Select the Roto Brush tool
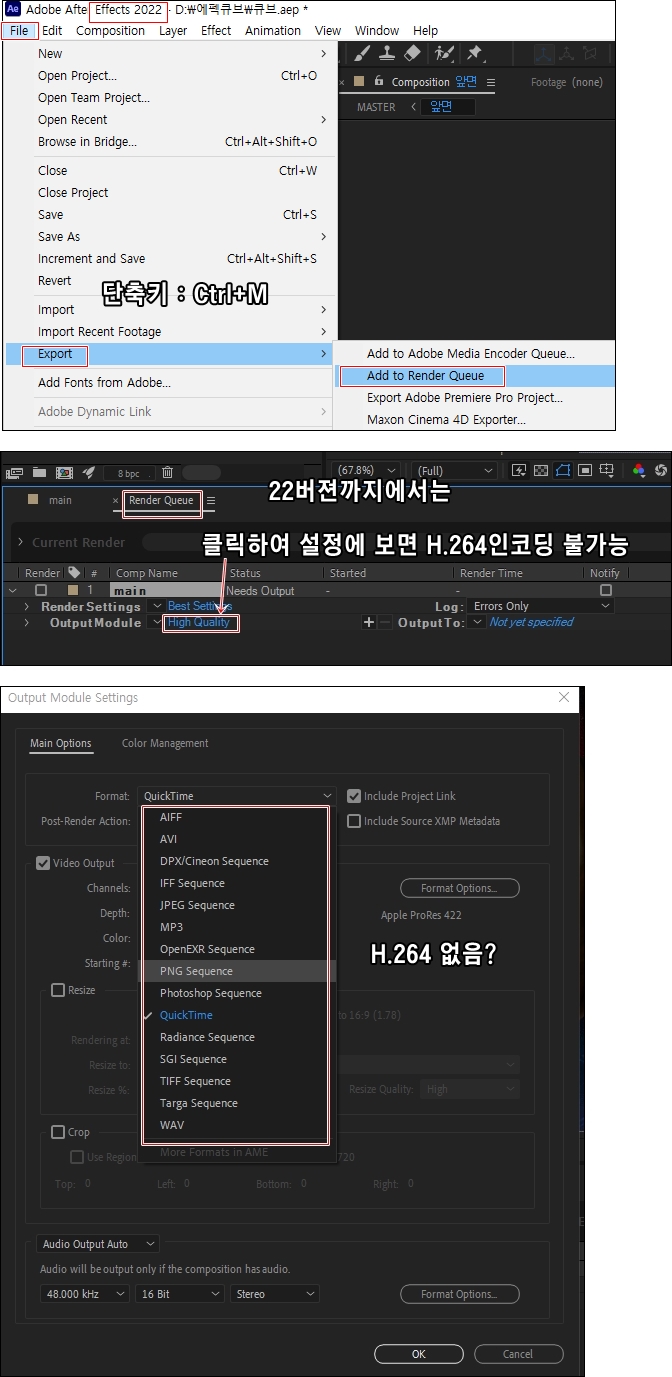 coord(444,53)
